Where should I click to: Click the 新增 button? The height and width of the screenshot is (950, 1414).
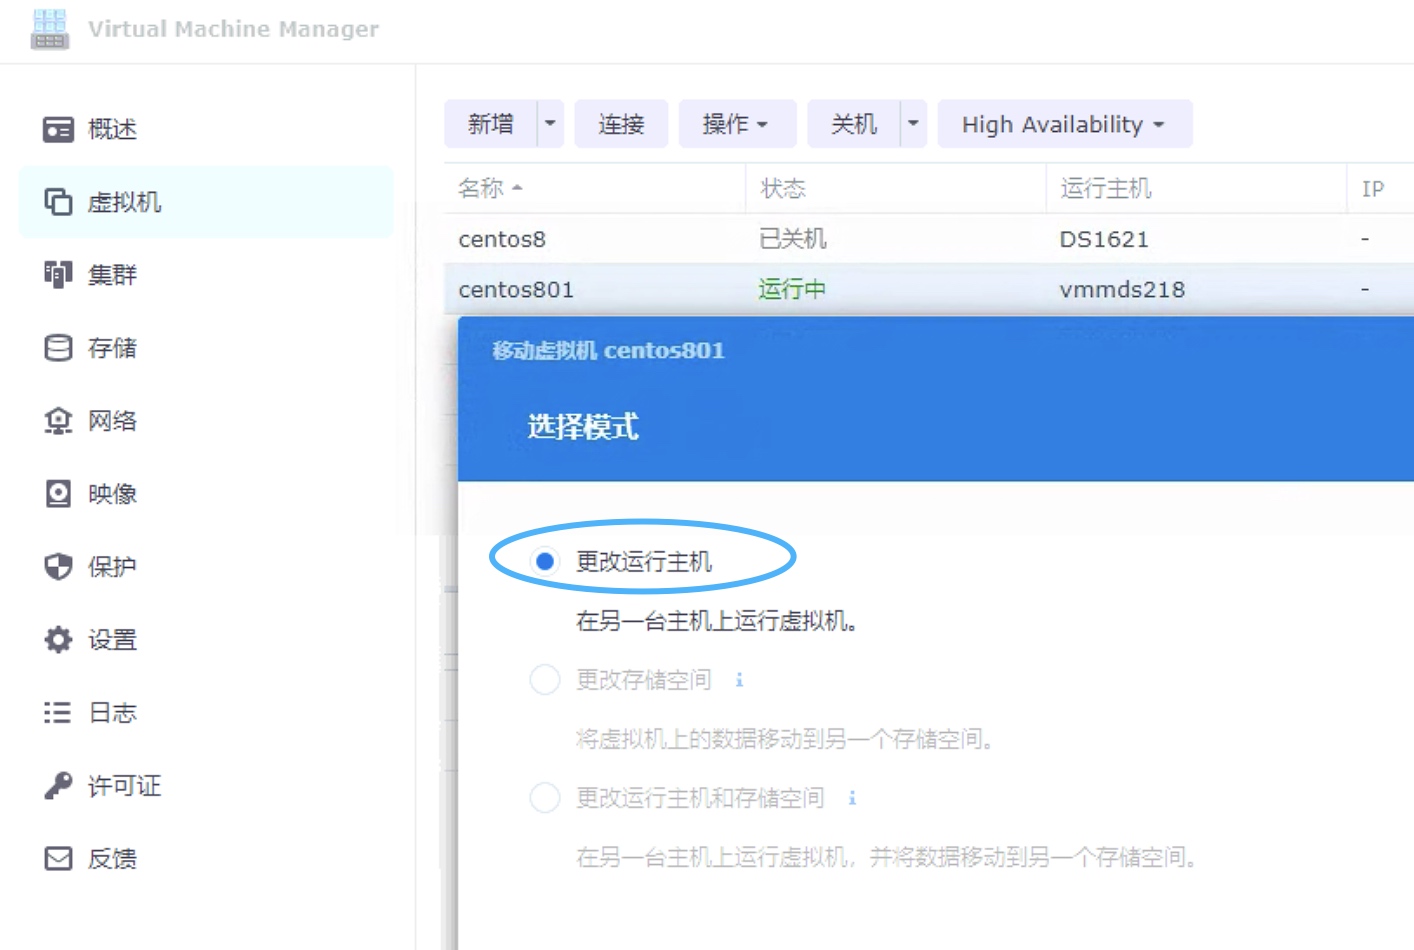(491, 124)
